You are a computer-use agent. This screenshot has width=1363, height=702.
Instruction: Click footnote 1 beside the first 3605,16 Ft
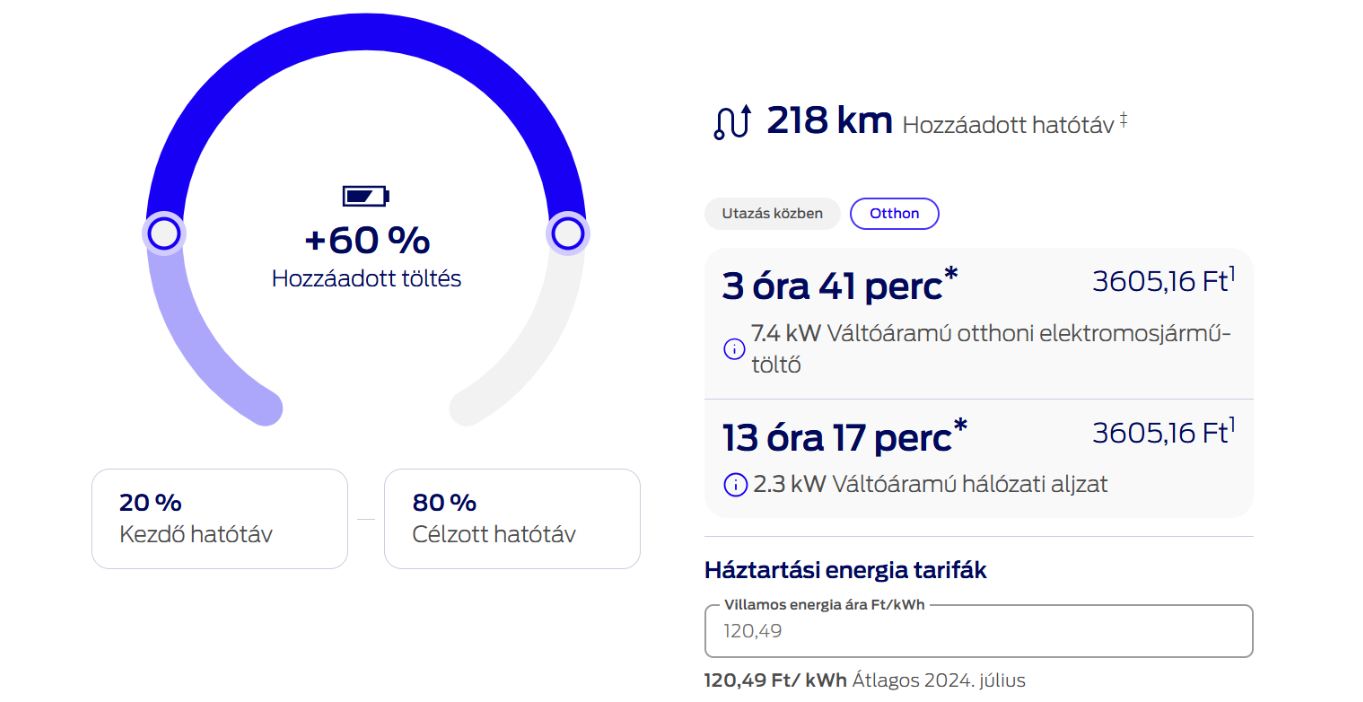(1232, 273)
